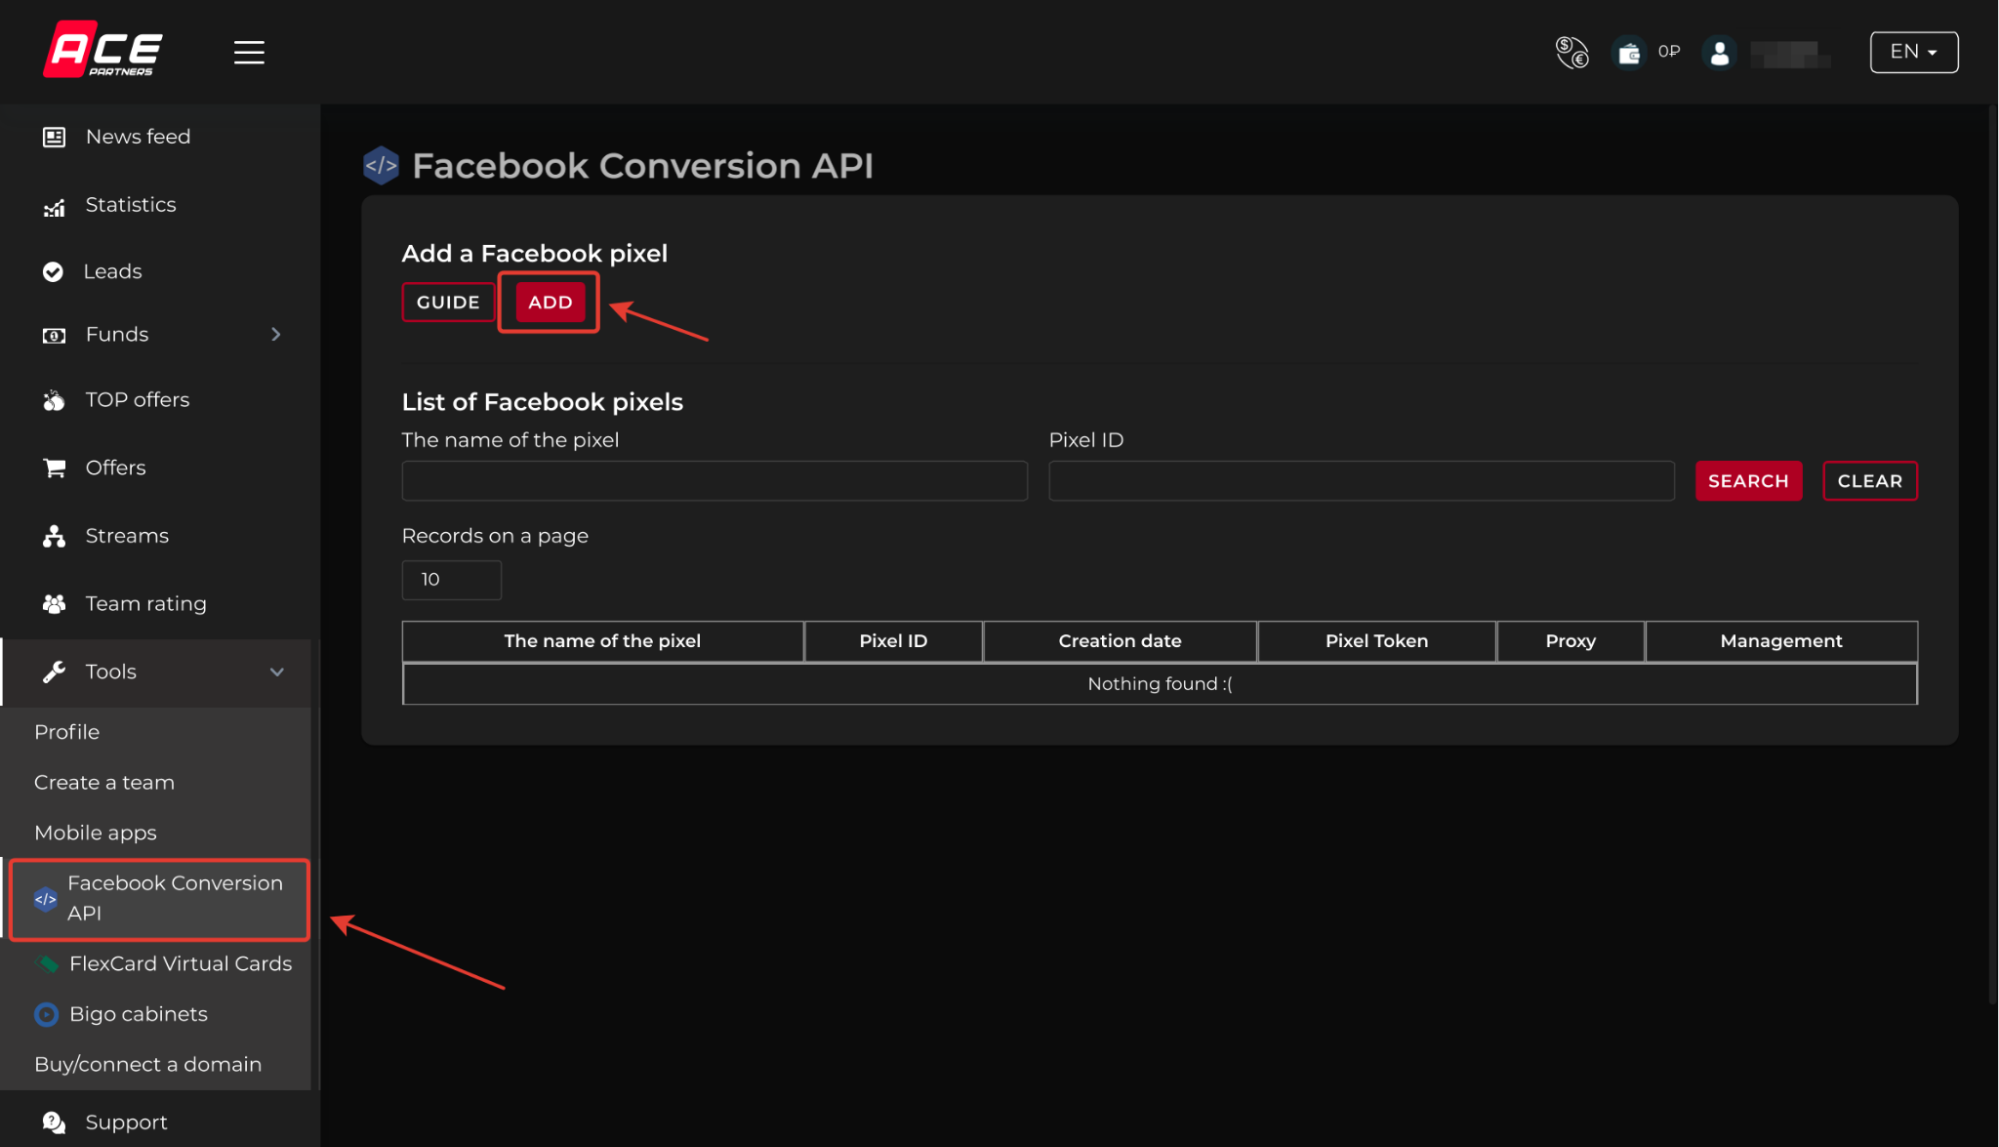Image resolution: width=1999 pixels, height=1147 pixels.
Task: Open Profile under Tools
Action: click(67, 732)
